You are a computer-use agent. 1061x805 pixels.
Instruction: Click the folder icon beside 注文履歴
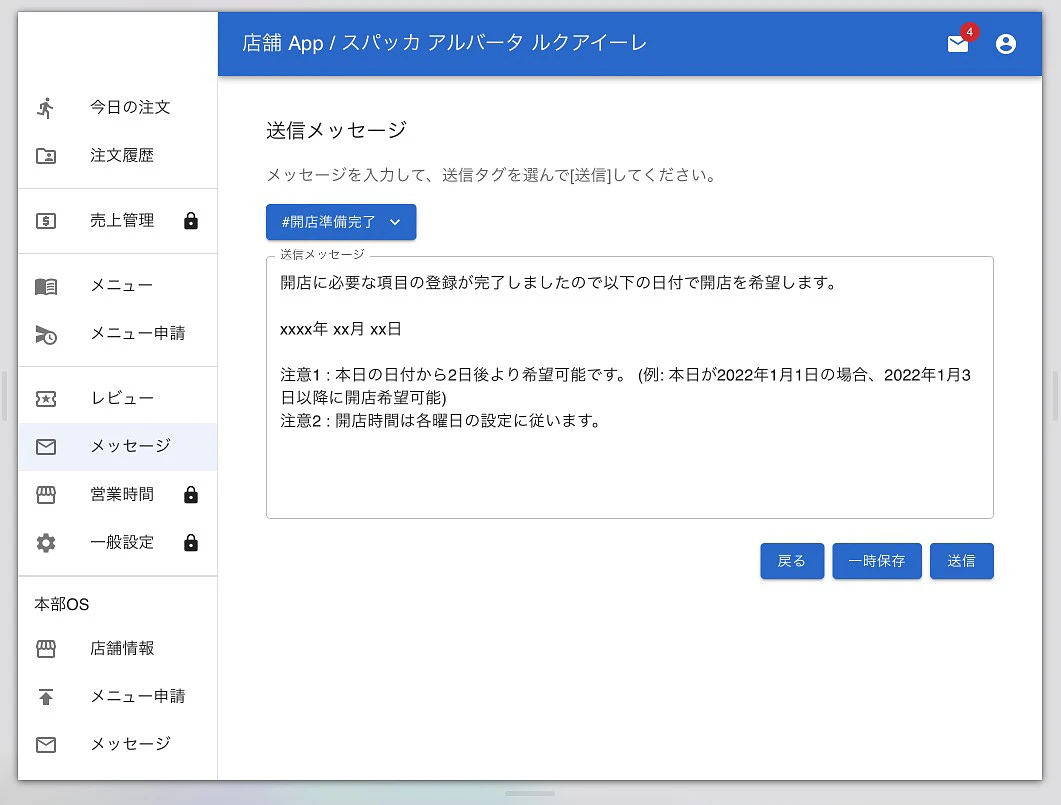point(46,156)
